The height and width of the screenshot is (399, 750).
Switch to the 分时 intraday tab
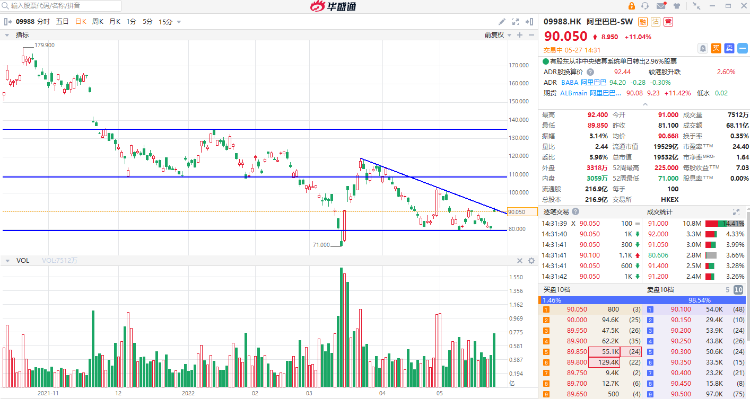[x=44, y=22]
